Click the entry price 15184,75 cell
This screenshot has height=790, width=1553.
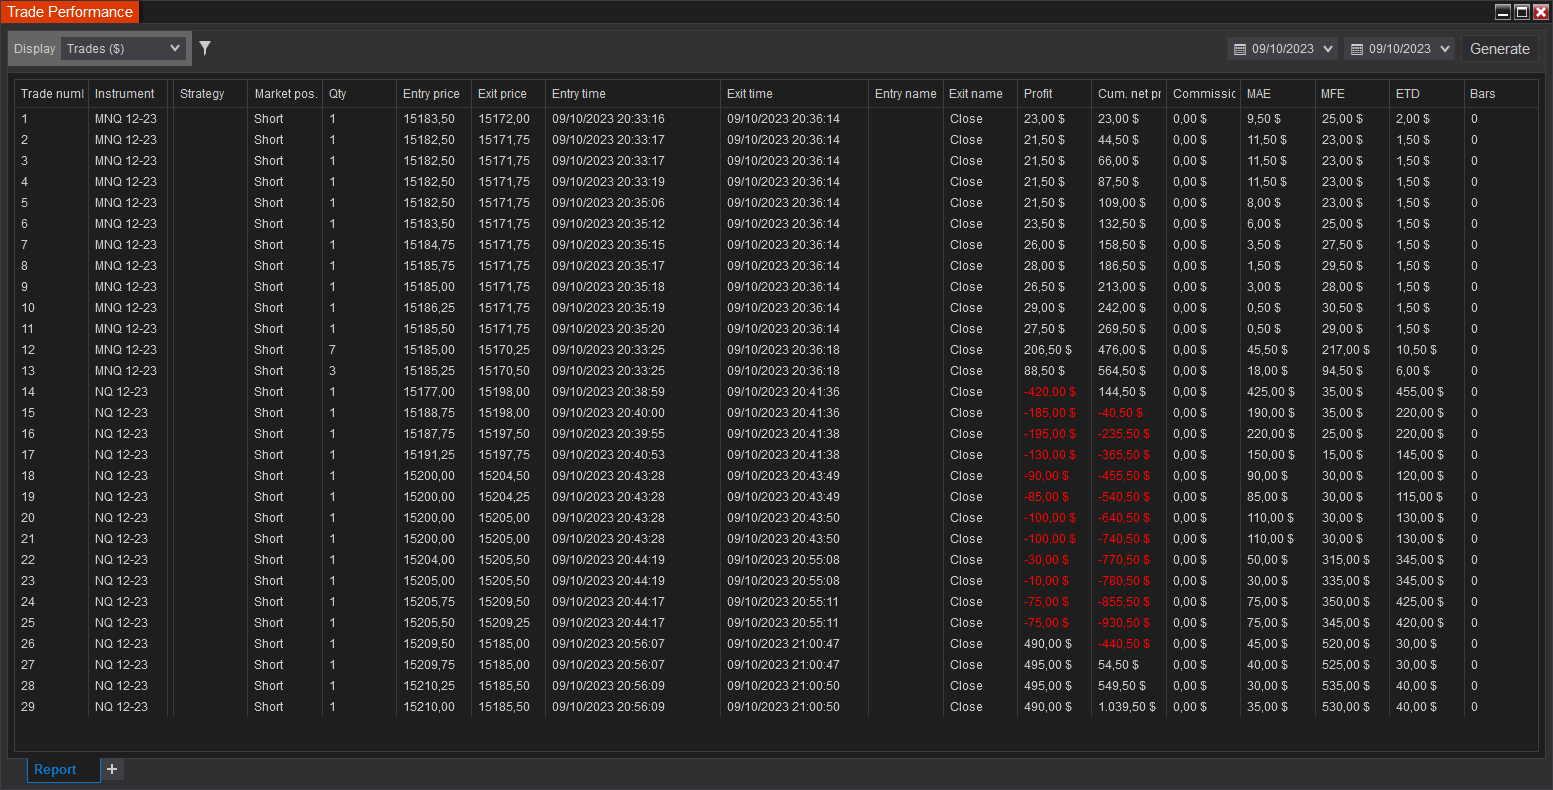click(429, 245)
